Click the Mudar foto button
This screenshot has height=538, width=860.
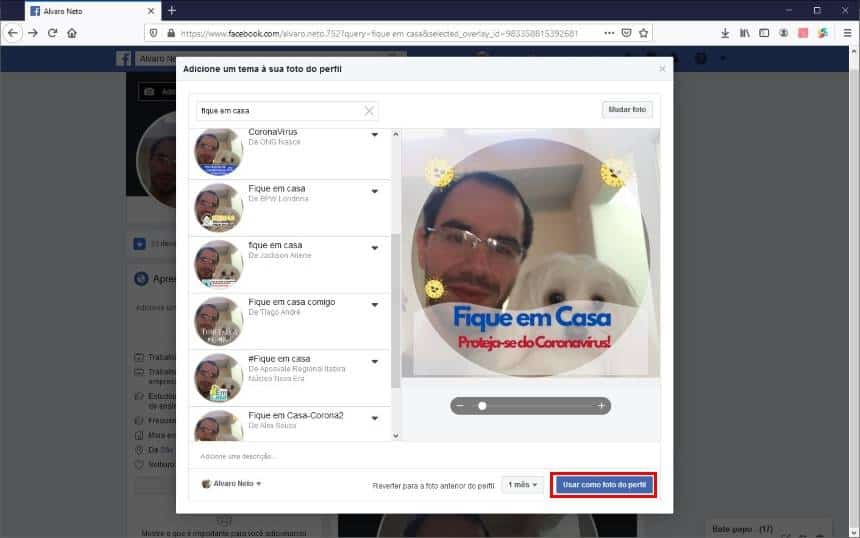tap(627, 110)
